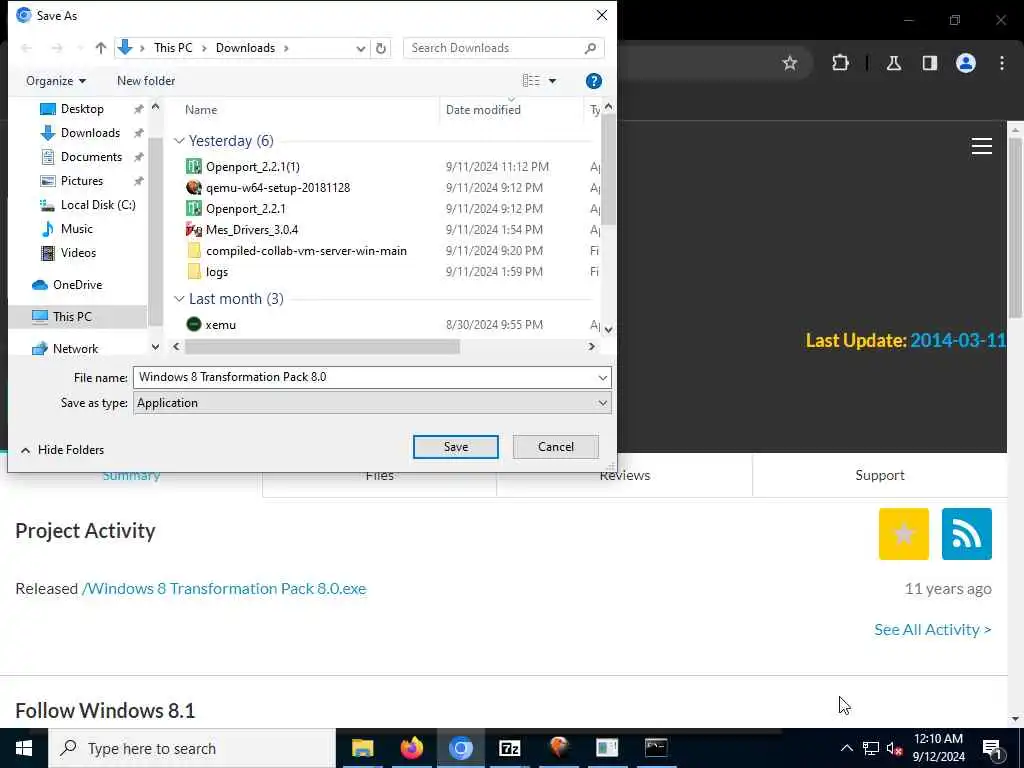Screen dimensions: 1024x768
Task: Open the Windows 8 Transformation Pack 8.0.exe link
Action: pyautogui.click(x=224, y=589)
